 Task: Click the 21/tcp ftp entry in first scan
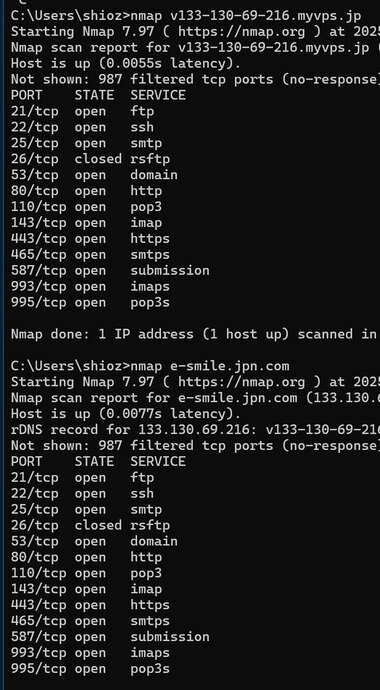[82, 111]
